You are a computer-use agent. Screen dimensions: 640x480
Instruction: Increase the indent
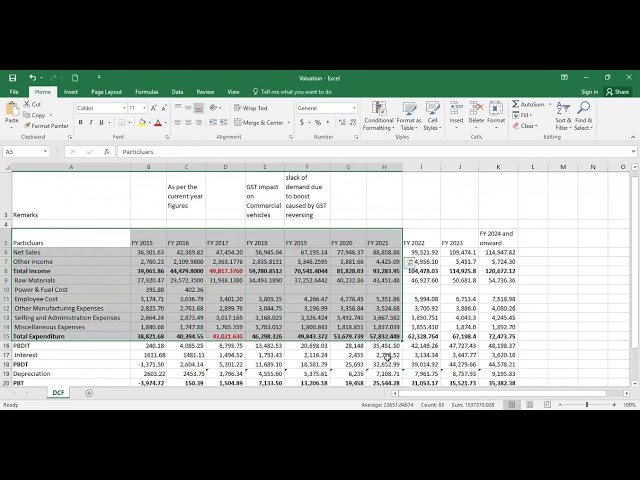point(223,122)
